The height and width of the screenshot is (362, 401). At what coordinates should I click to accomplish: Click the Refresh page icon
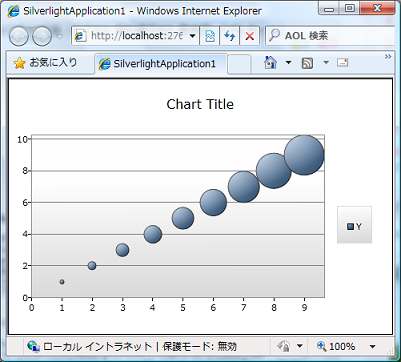point(229,36)
